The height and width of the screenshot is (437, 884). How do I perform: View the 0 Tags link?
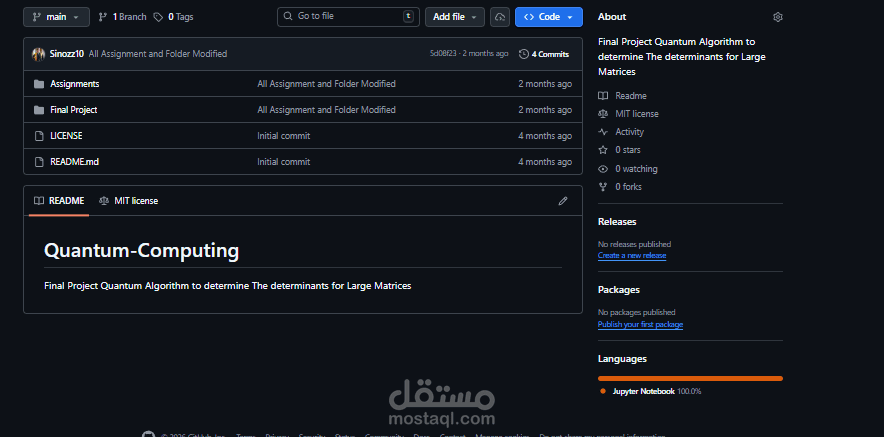(x=174, y=17)
